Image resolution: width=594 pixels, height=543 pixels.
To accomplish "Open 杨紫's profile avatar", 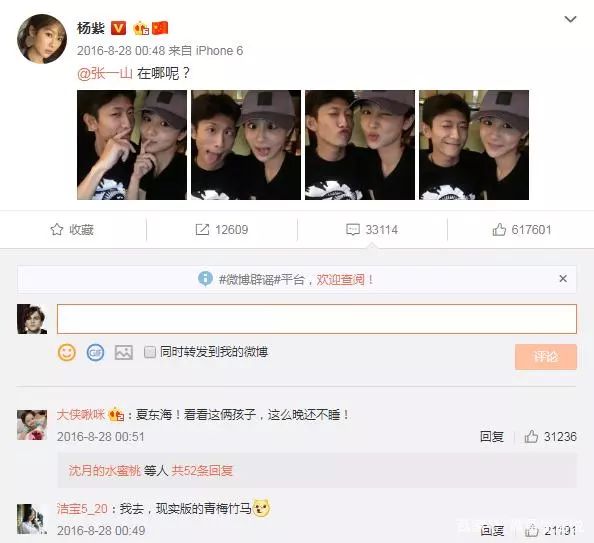I will (42, 39).
